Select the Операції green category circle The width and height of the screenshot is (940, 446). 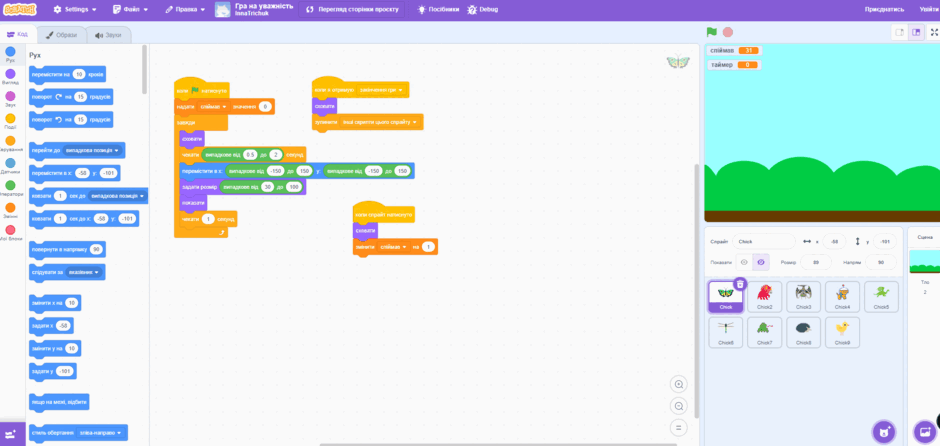[10, 189]
